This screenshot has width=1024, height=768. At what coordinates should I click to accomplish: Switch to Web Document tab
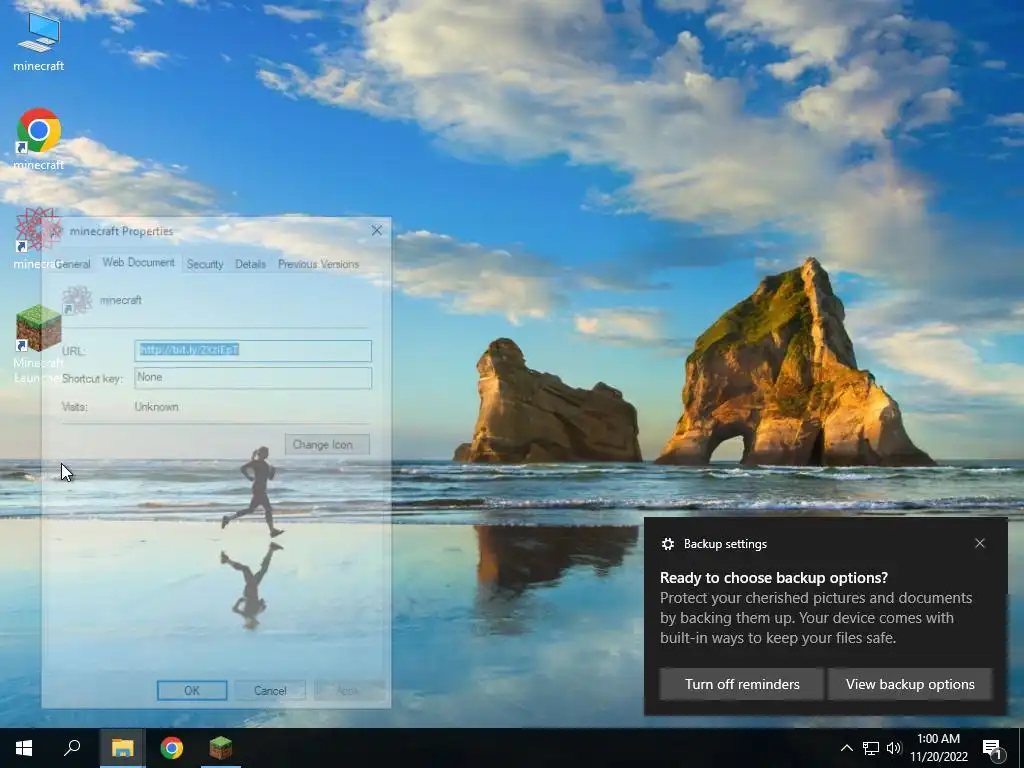138,263
